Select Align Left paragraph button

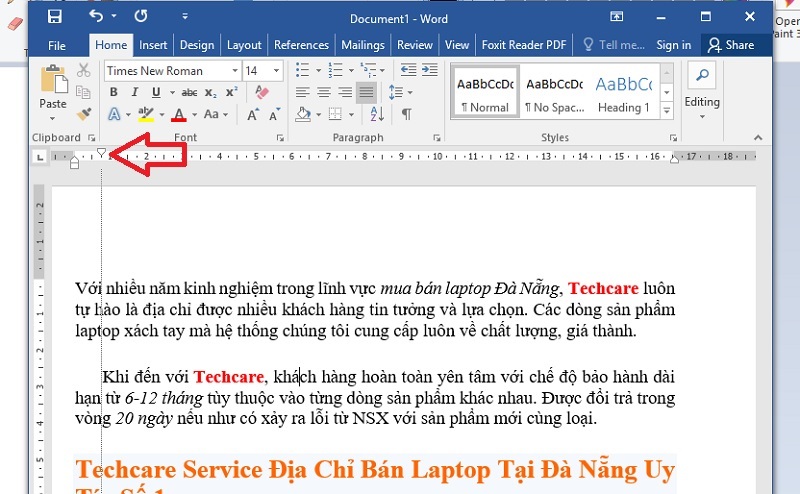303,92
